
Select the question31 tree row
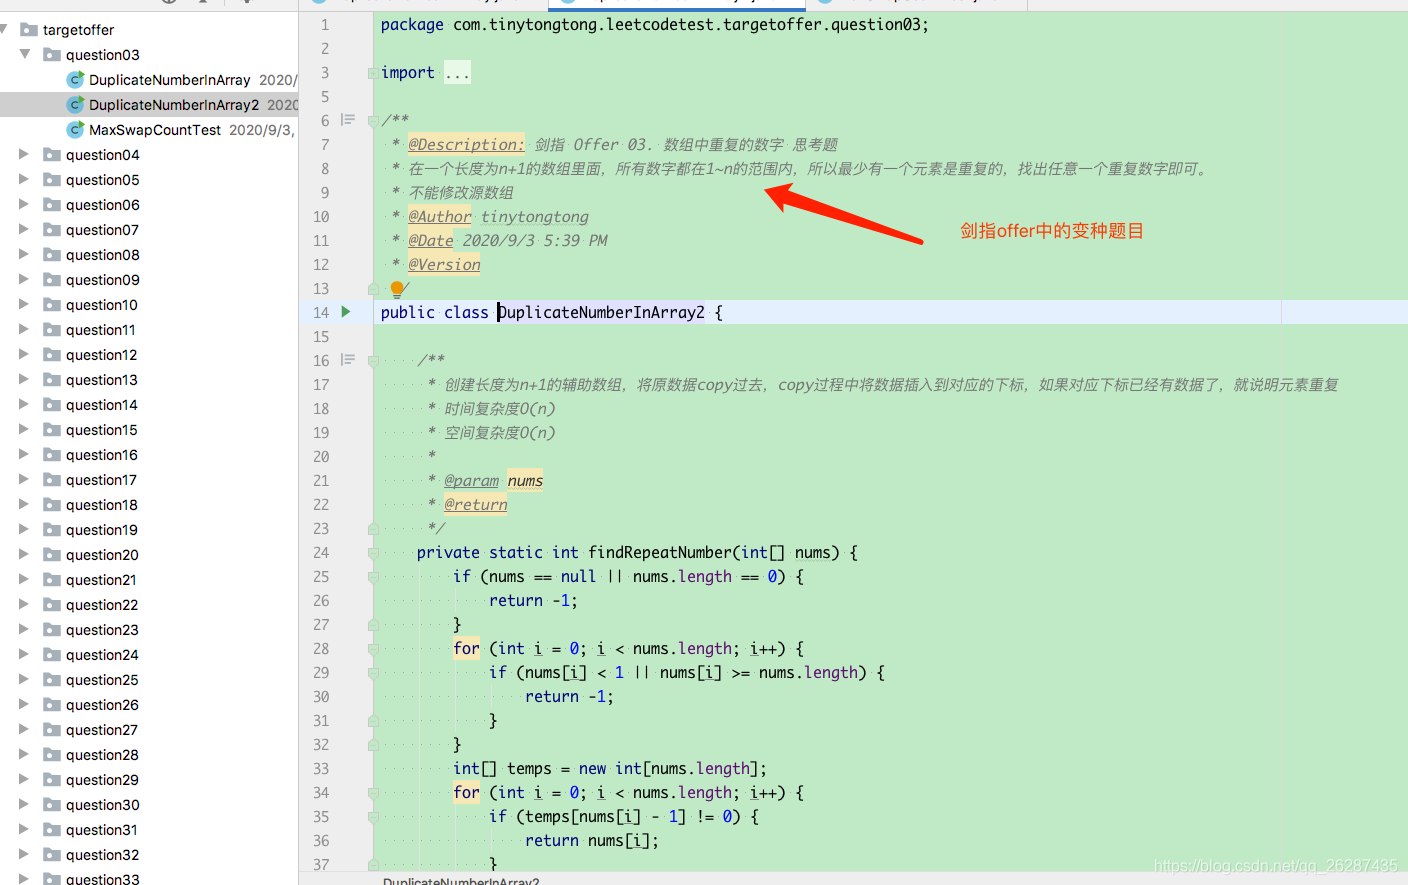tap(149, 830)
